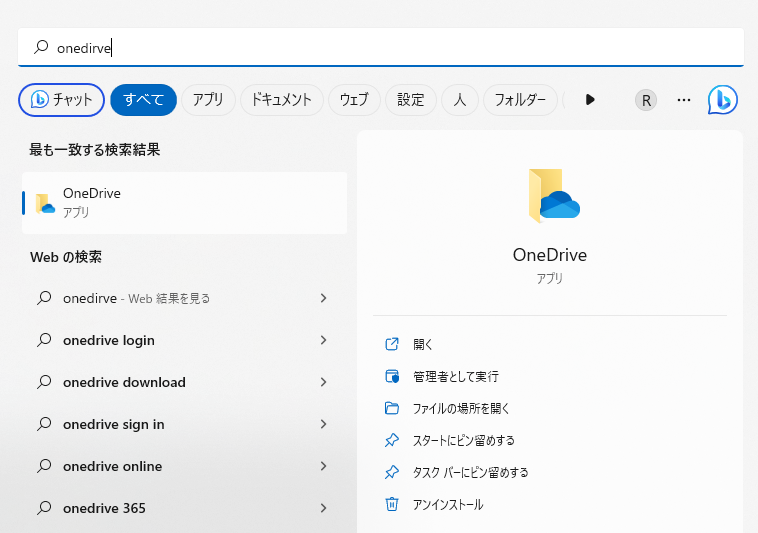Expand the onedirve Web results chevron
This screenshot has height=533, width=758.
coord(323,298)
